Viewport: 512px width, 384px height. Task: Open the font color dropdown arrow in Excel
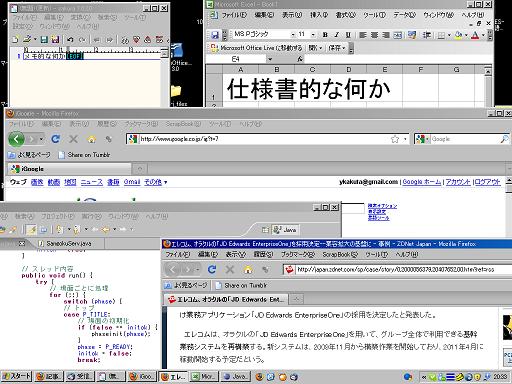point(483,35)
